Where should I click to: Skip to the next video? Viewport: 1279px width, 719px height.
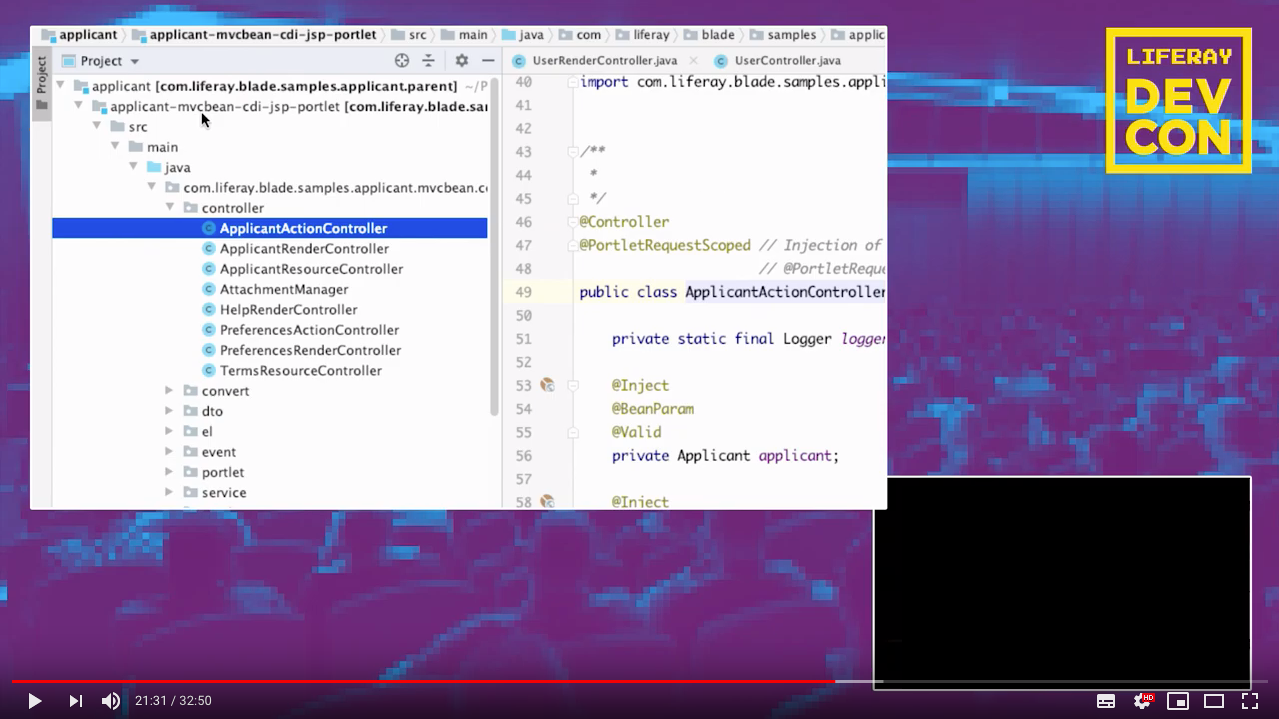click(75, 701)
